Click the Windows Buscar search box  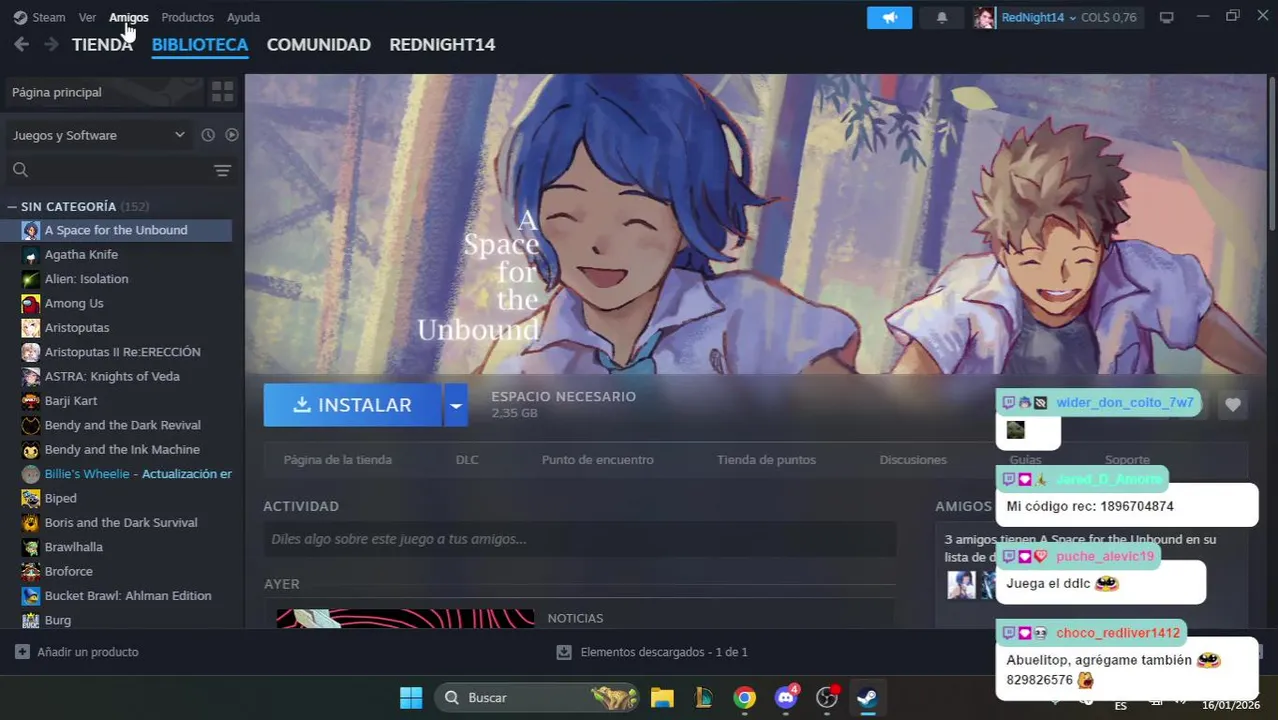point(536,697)
